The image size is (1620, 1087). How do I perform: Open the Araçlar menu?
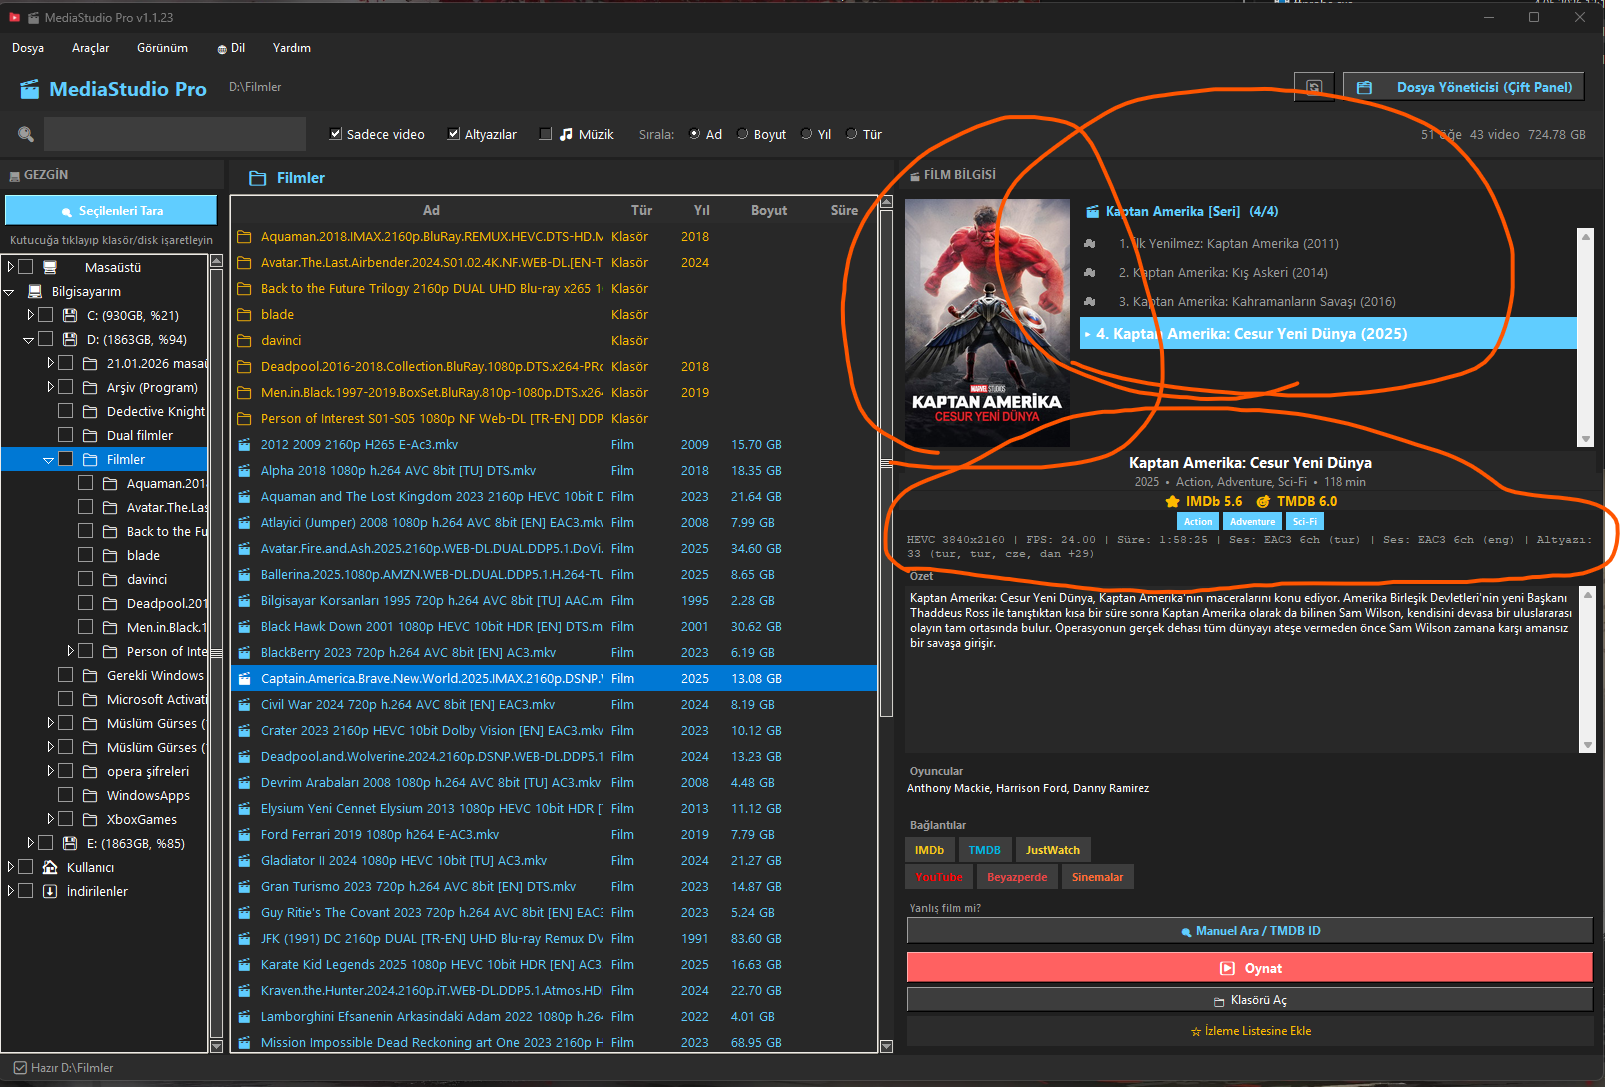tap(91, 48)
